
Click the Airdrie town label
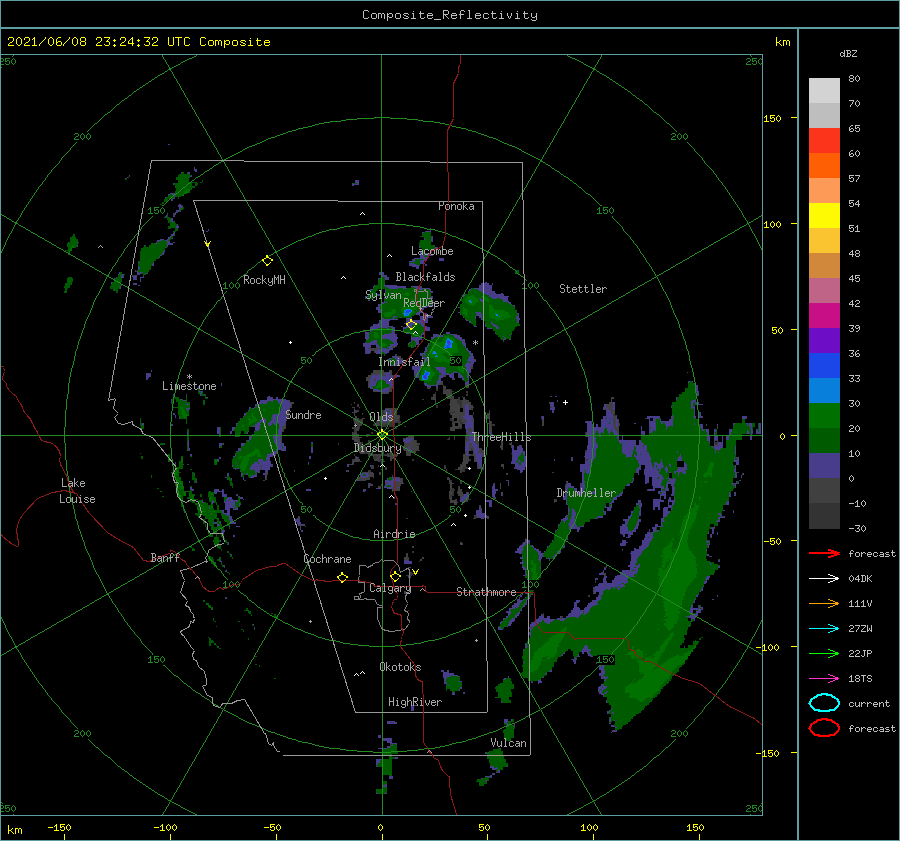point(394,534)
